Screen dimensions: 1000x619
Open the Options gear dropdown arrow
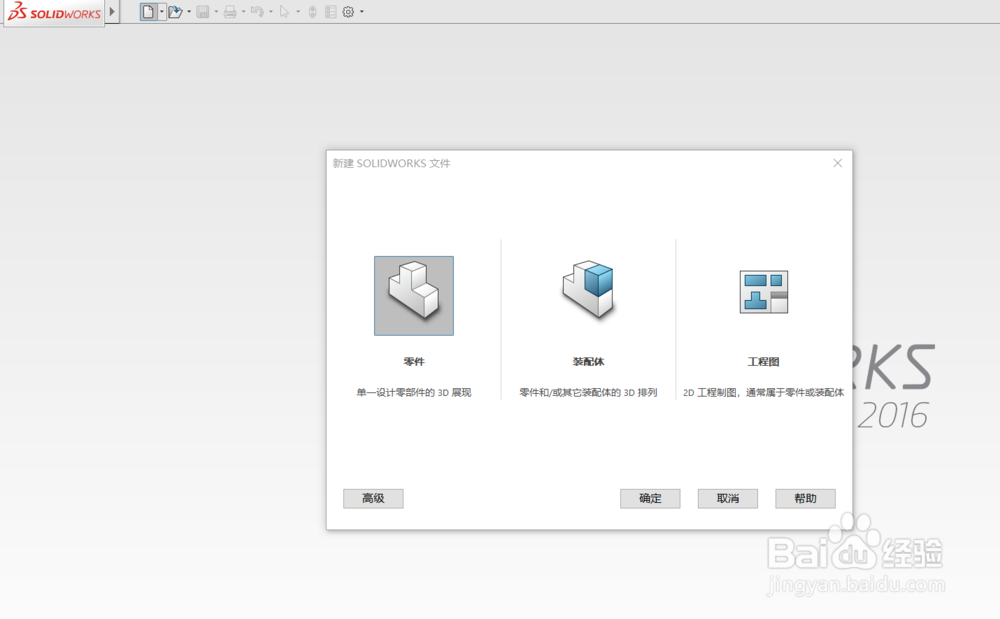coord(362,11)
